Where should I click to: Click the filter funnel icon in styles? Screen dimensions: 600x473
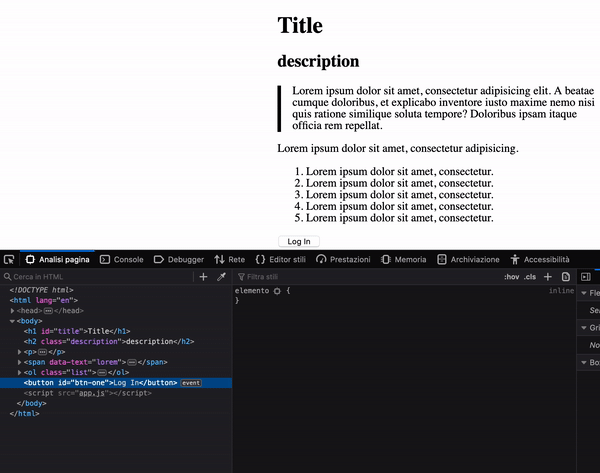coord(241,277)
